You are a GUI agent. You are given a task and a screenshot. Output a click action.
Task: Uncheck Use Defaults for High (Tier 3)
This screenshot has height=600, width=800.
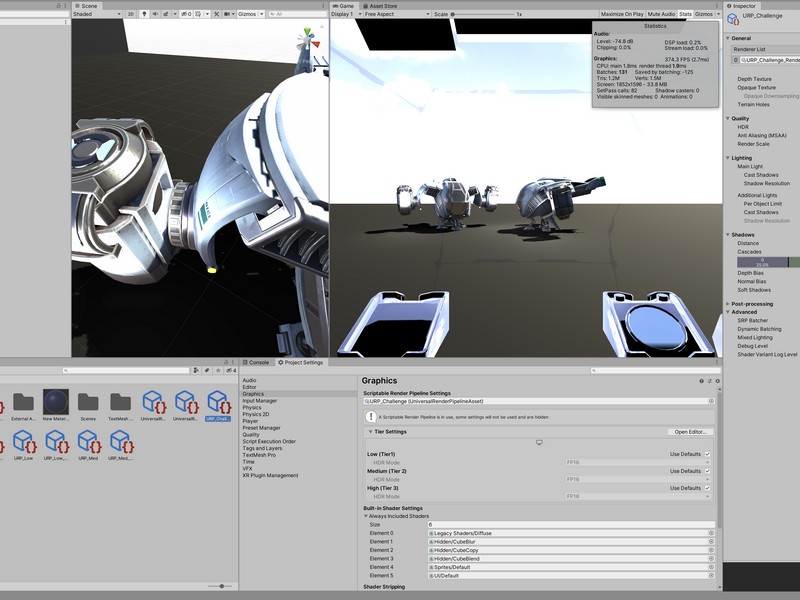click(x=707, y=488)
